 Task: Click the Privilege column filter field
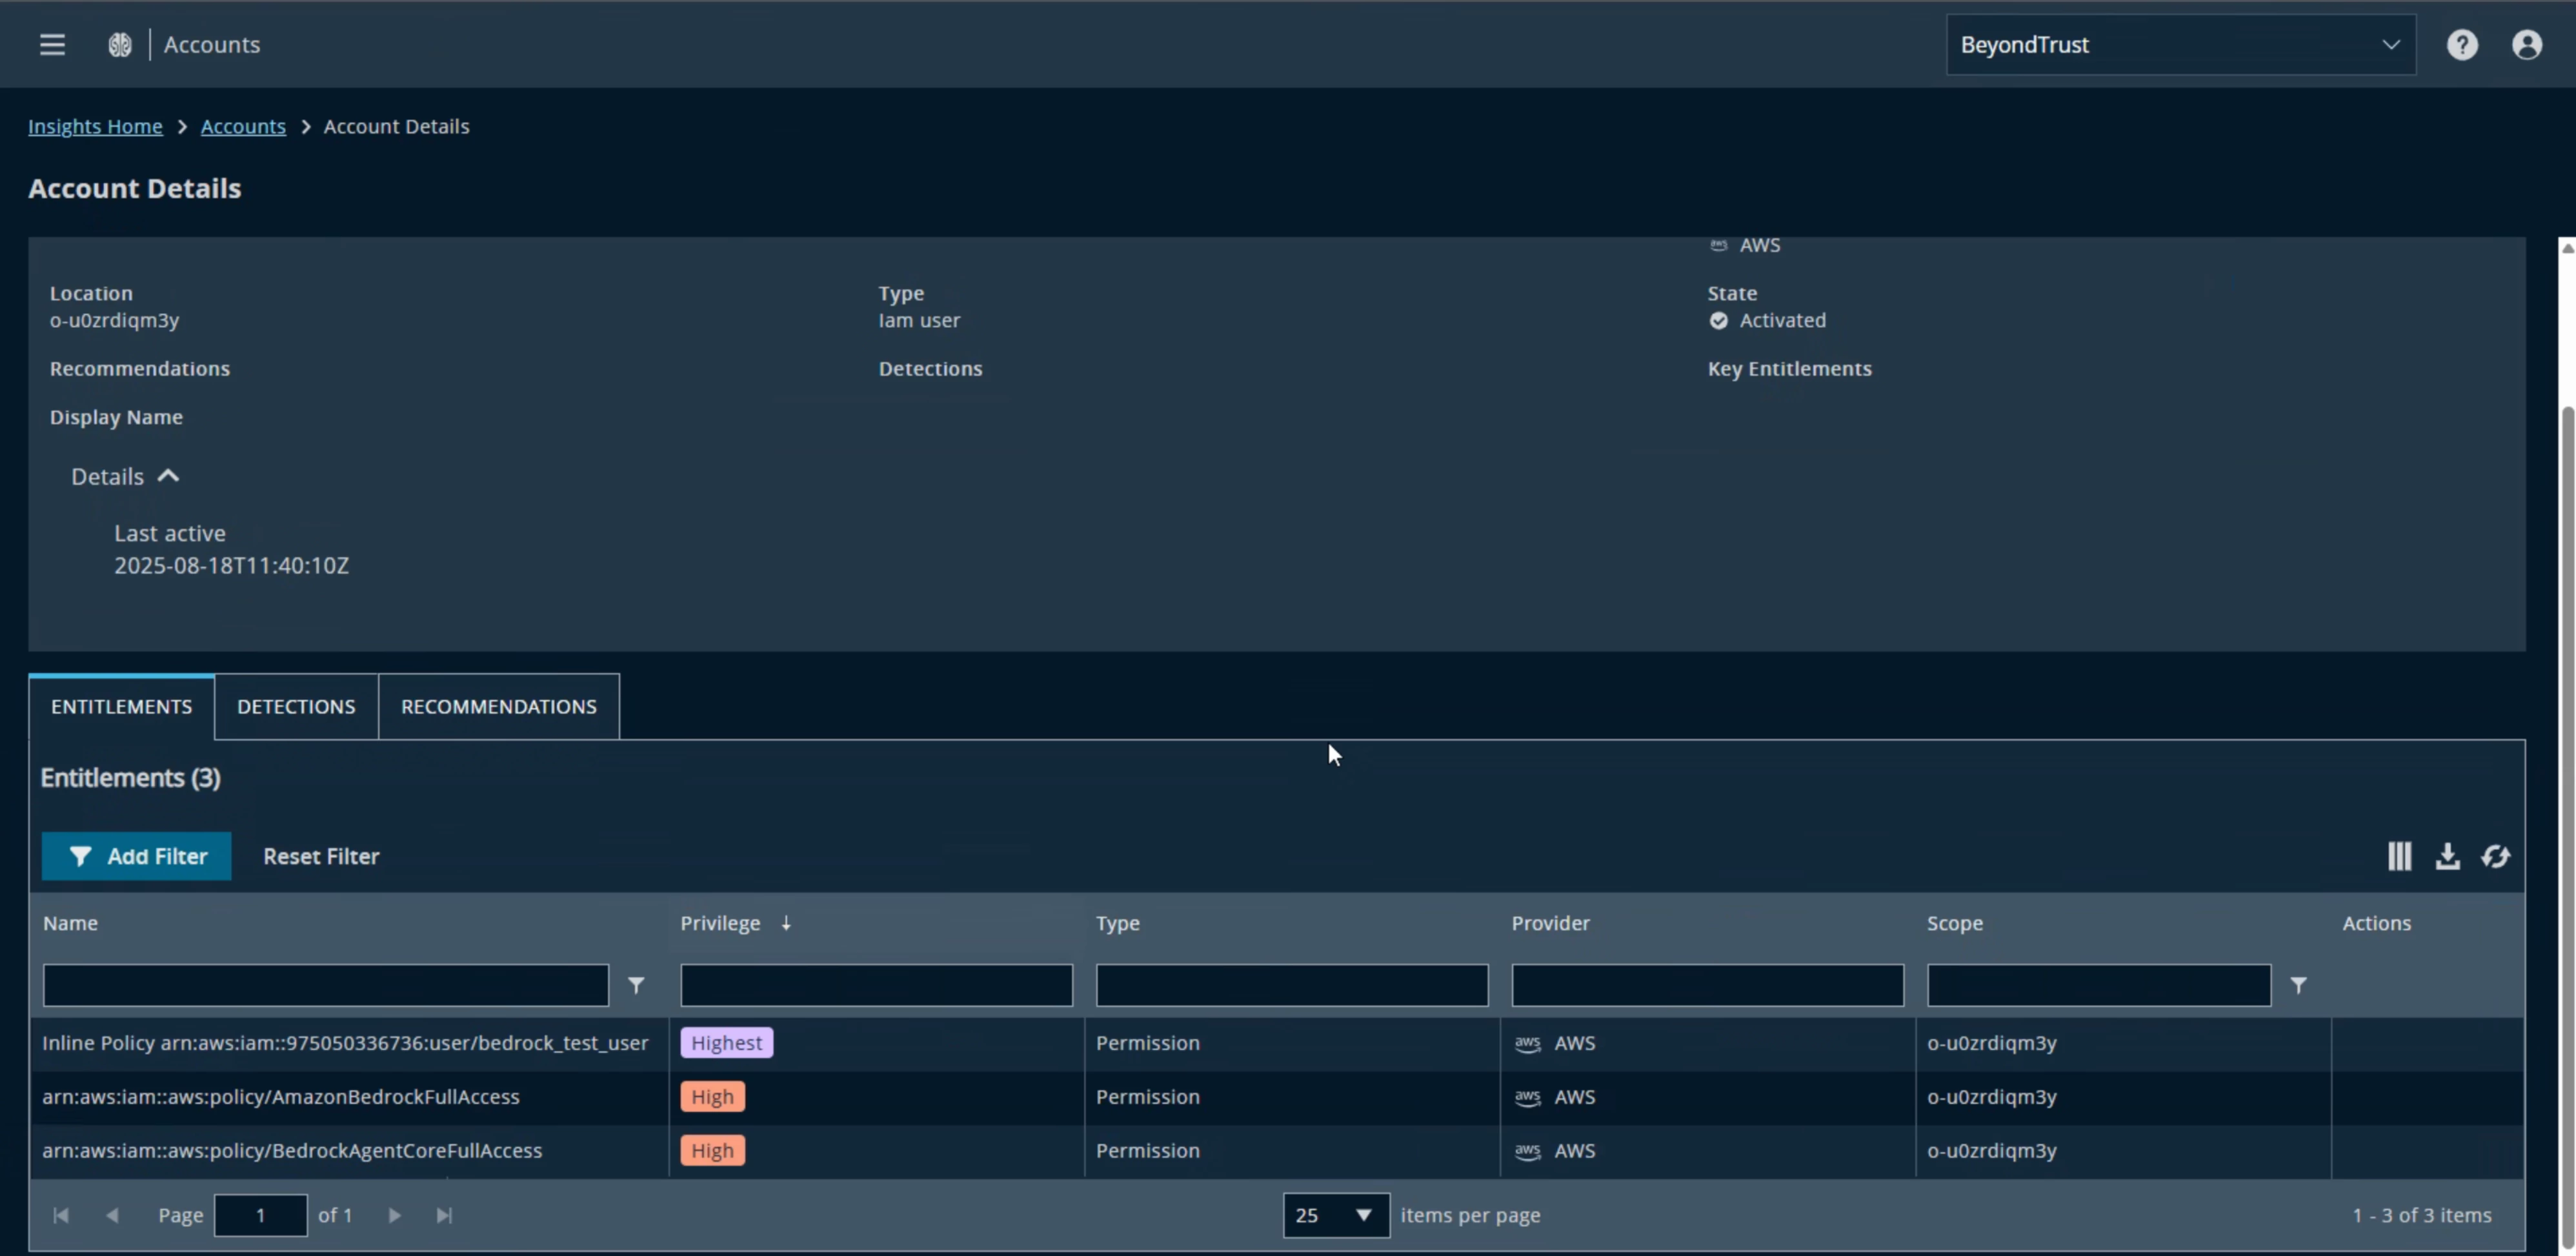[x=876, y=985]
